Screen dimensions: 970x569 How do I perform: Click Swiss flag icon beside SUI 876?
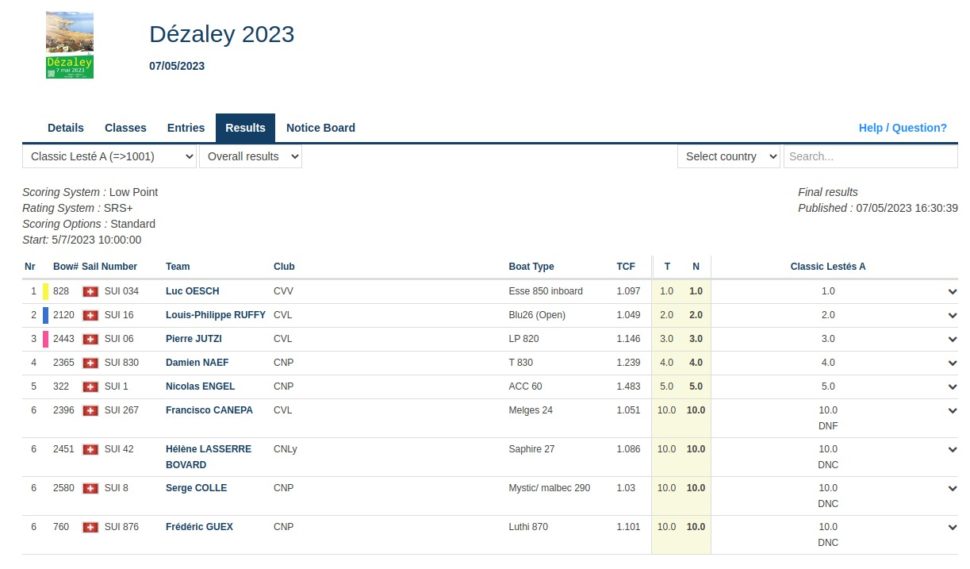coord(91,527)
